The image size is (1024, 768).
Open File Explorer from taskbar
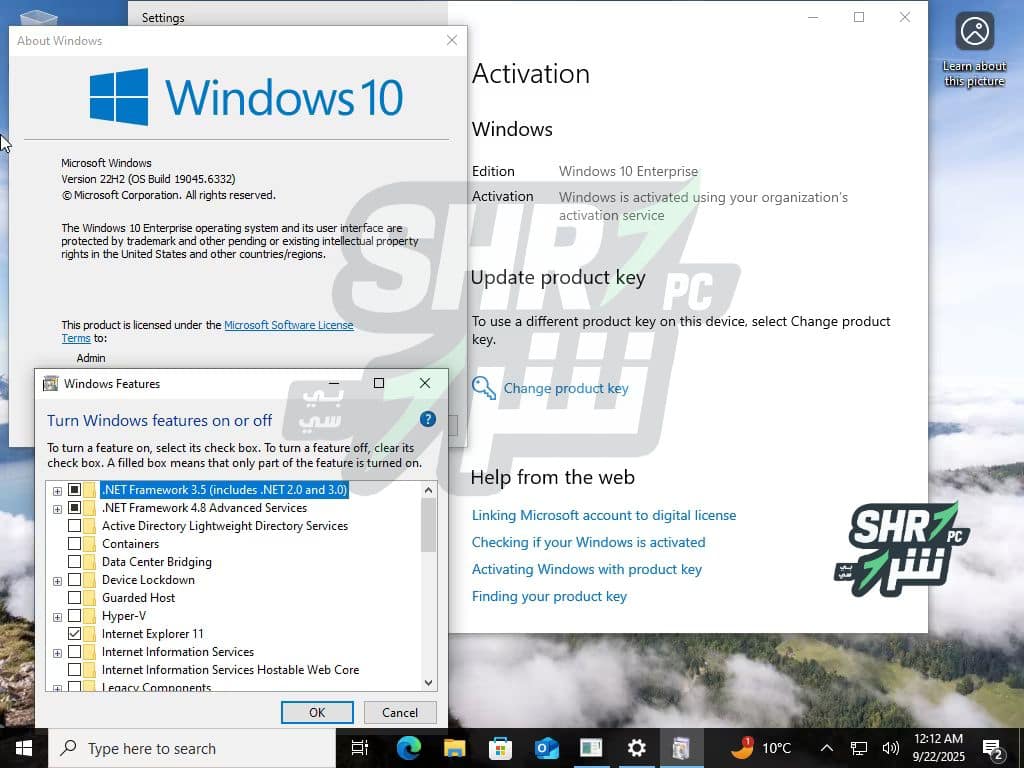tap(454, 748)
